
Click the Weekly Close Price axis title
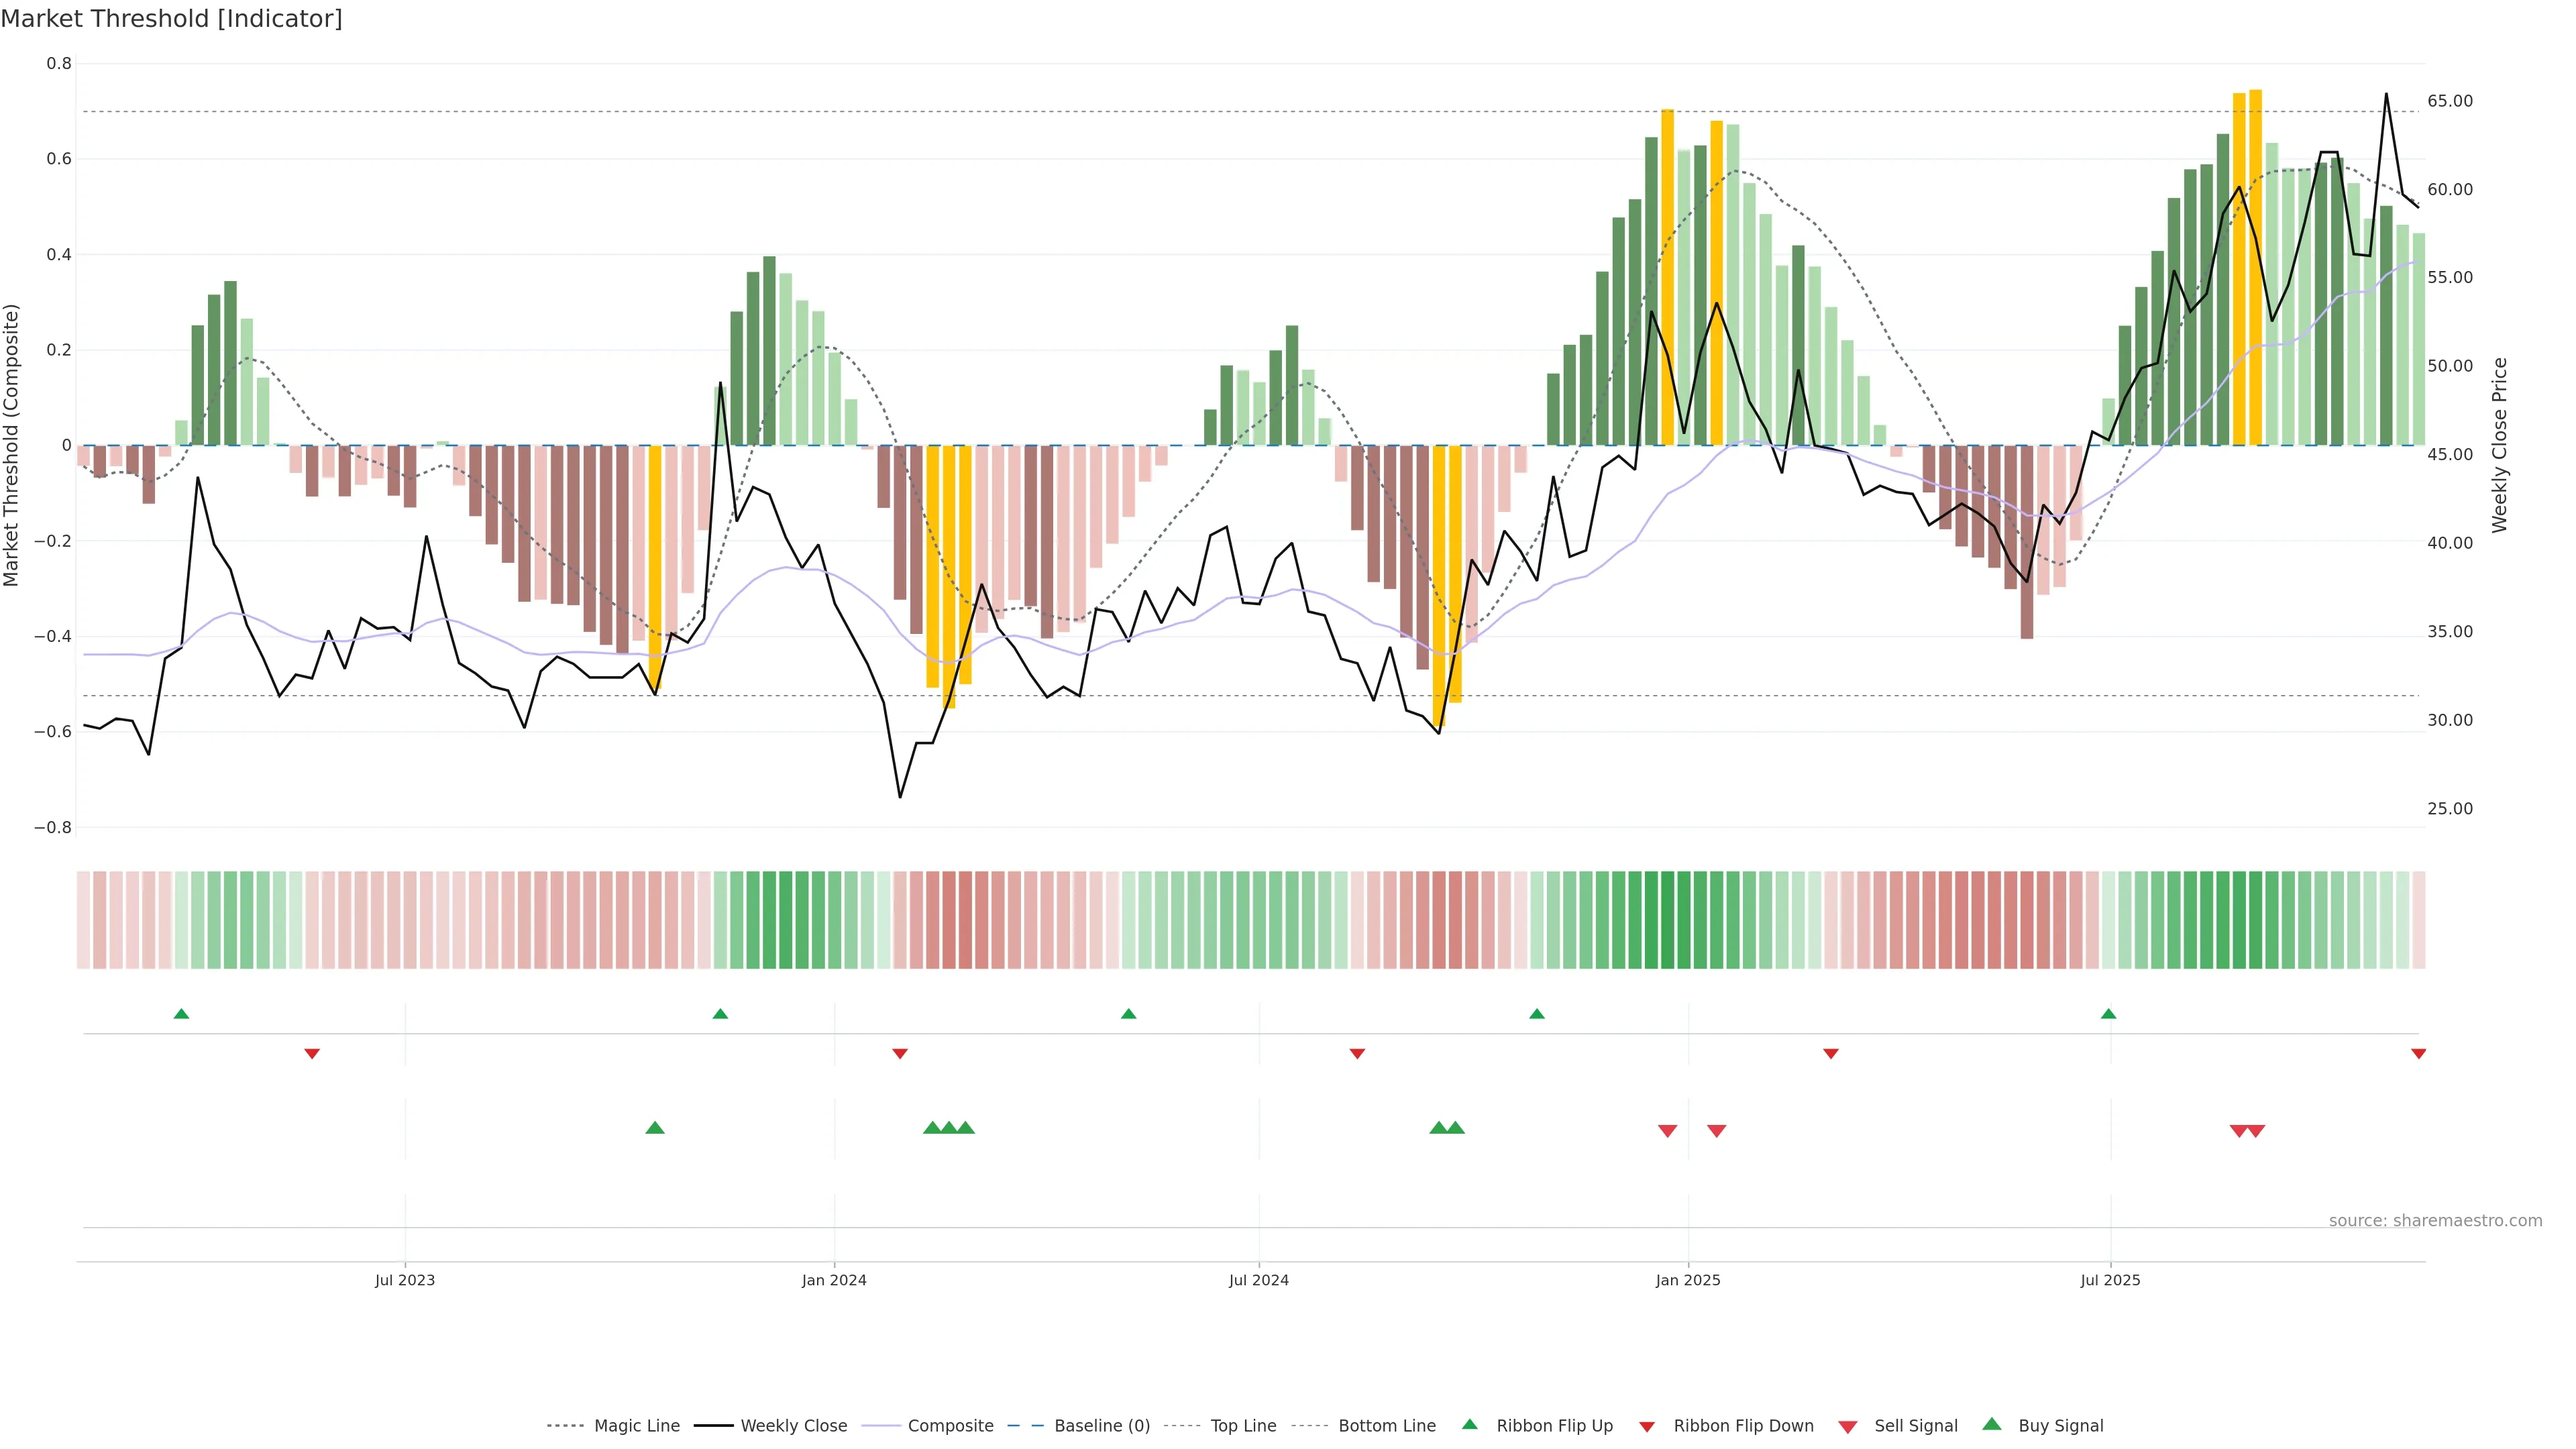pyautogui.click(x=2499, y=445)
